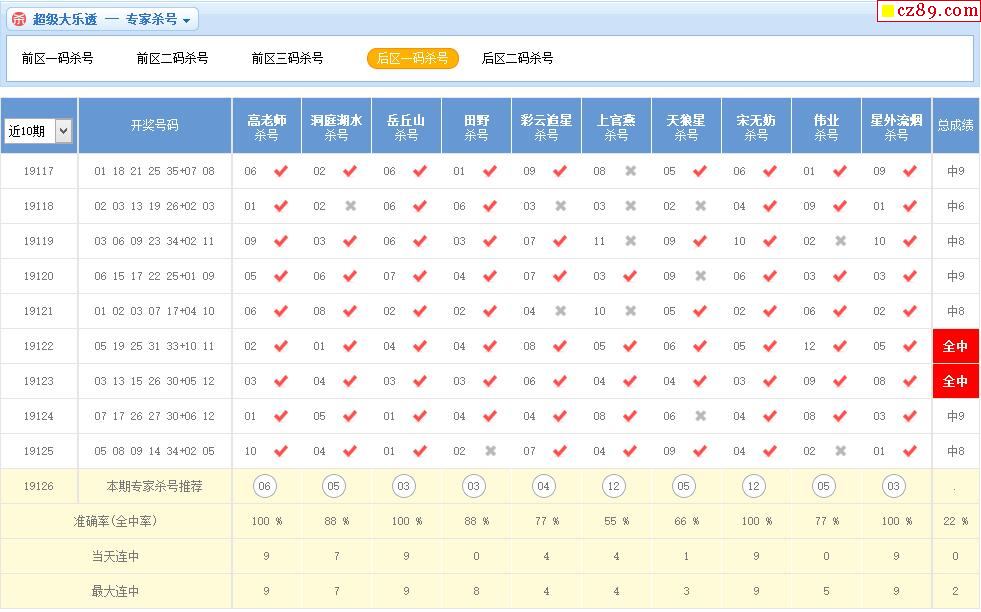Click the gray cross in 上官燕 column, row 19117
981x612 pixels.
631,171
